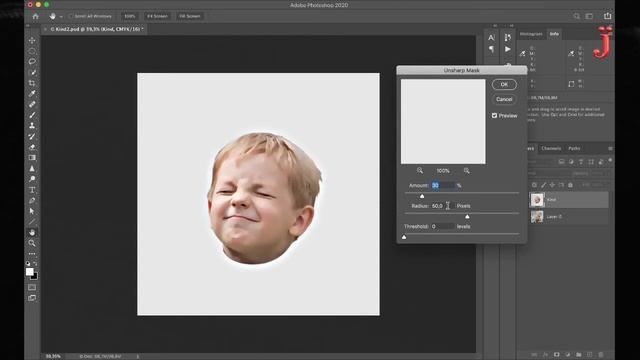The image size is (640, 360).
Task: Click the Fit Screen button
Action: click(157, 16)
